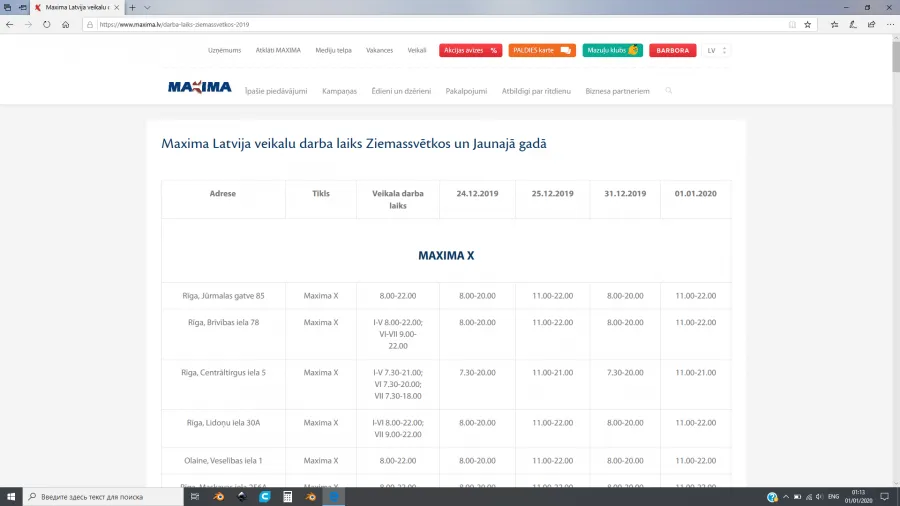Click the PALDIES karte button
900x506 pixels.
[542, 50]
